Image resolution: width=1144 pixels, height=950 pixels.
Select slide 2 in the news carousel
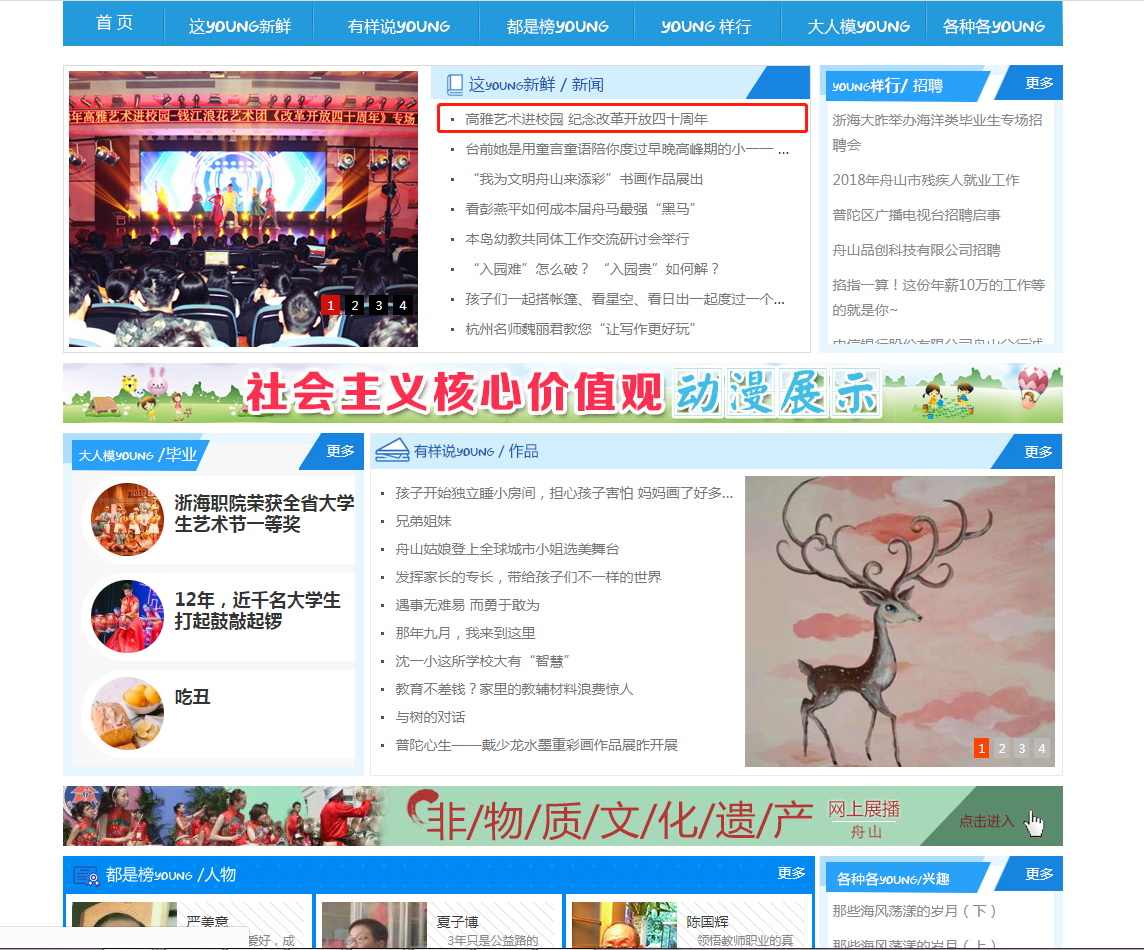(354, 306)
